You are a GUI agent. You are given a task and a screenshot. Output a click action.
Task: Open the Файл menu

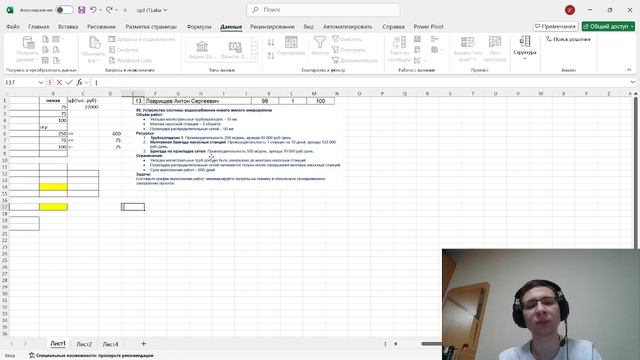(13, 27)
